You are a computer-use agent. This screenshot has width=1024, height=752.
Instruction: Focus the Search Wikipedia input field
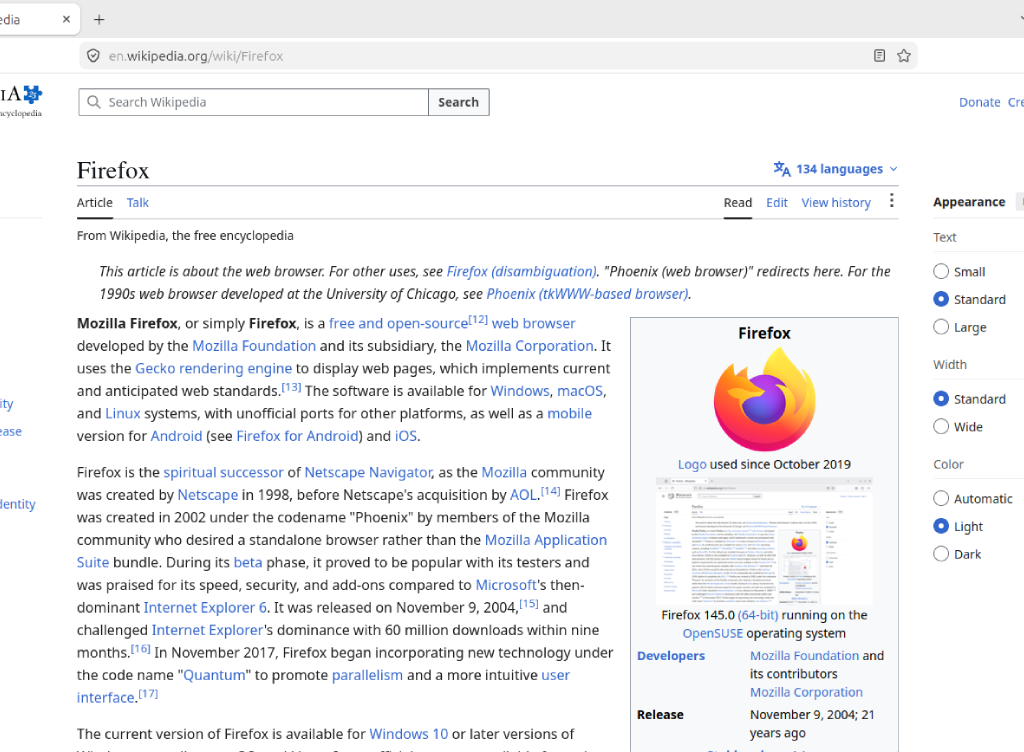[x=253, y=102]
